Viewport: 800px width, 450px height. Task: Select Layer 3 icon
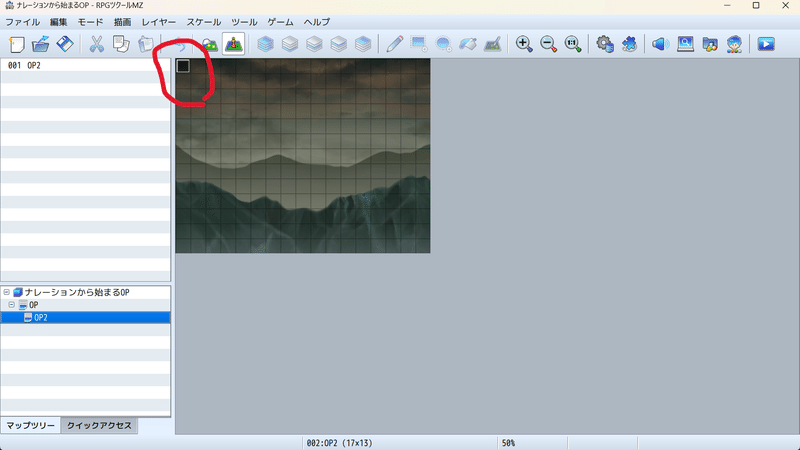click(x=339, y=44)
